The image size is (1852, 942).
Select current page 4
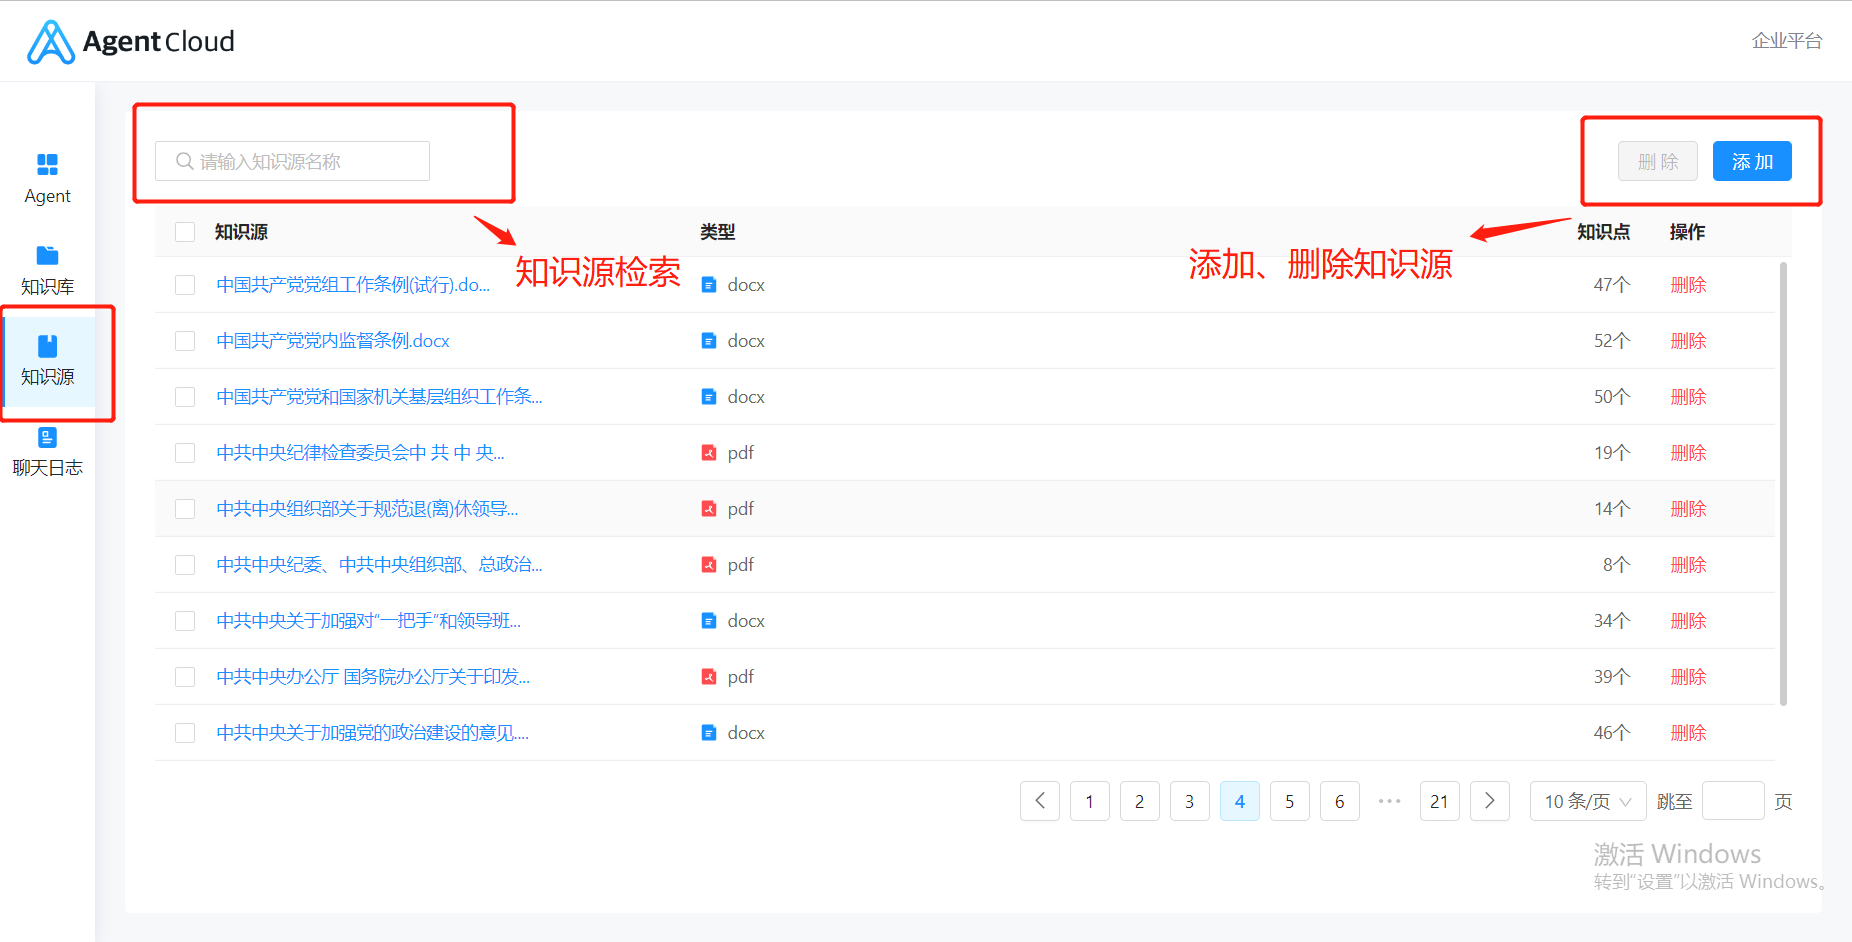[1240, 801]
